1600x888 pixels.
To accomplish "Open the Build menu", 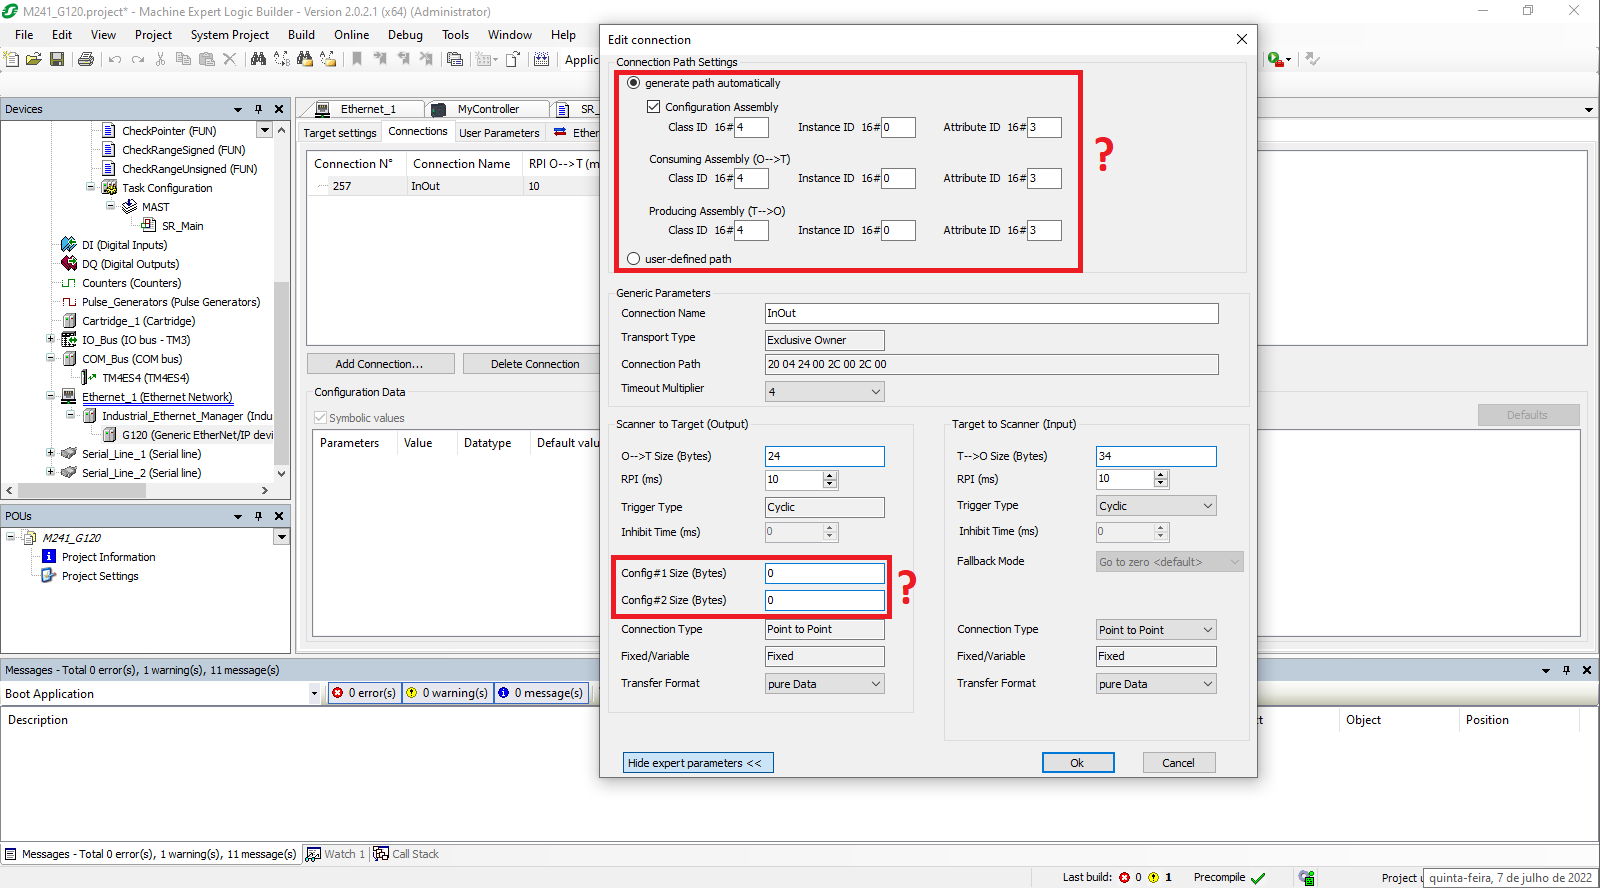I will pos(301,35).
